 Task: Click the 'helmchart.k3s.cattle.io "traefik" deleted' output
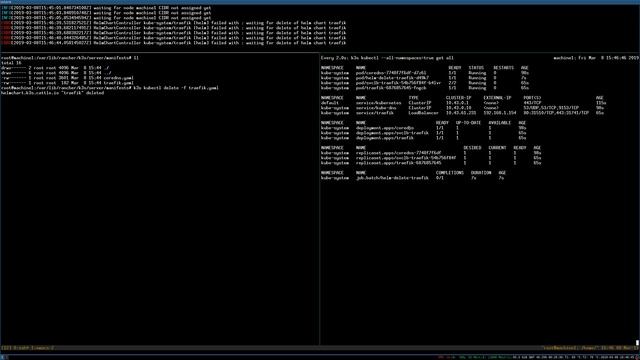52,93
